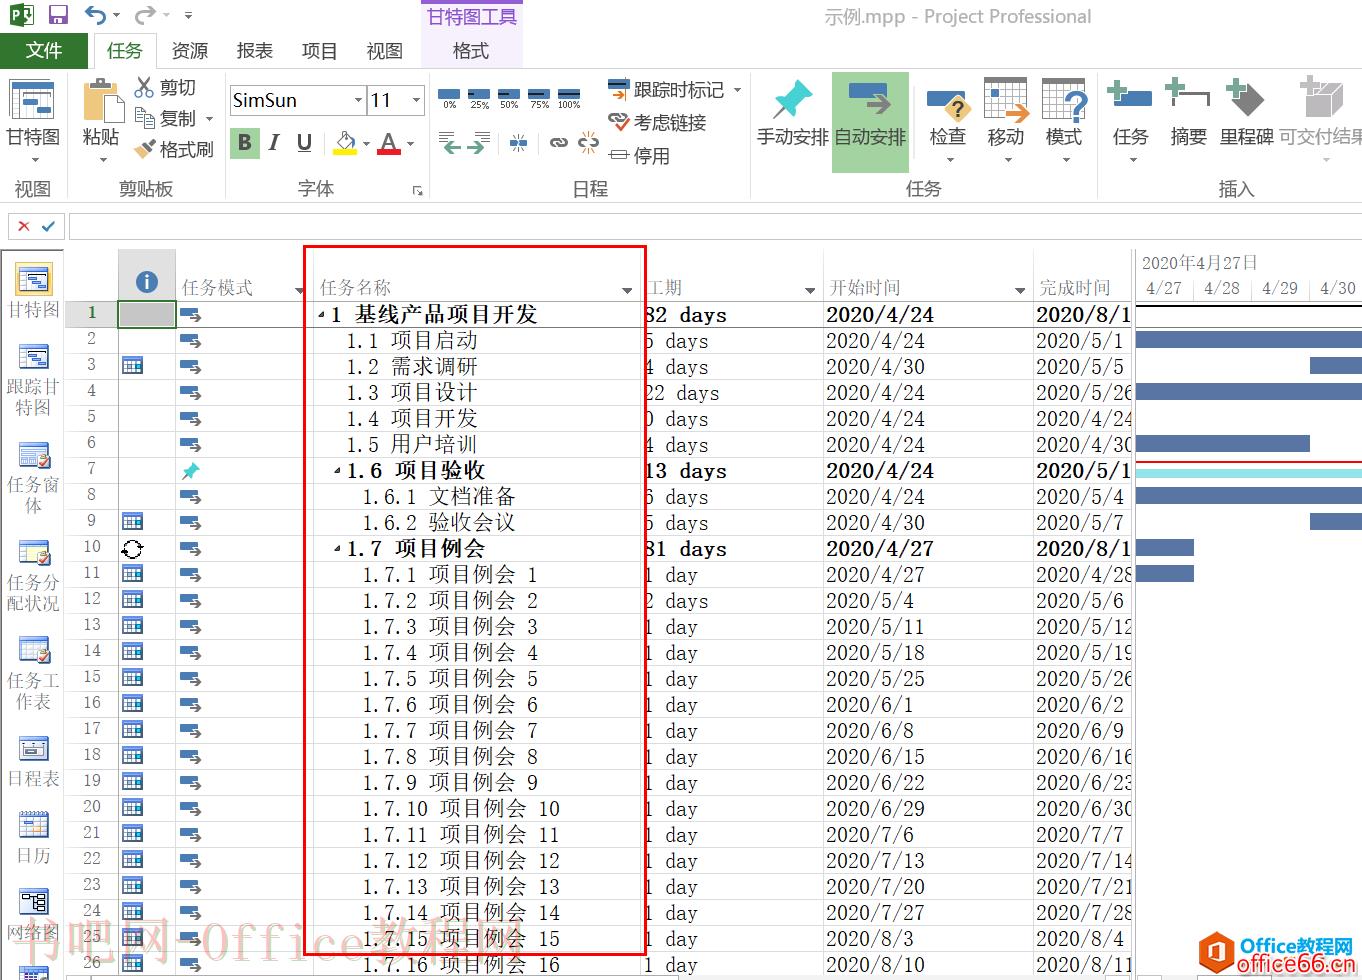Open the 文件 tab

tap(44, 50)
